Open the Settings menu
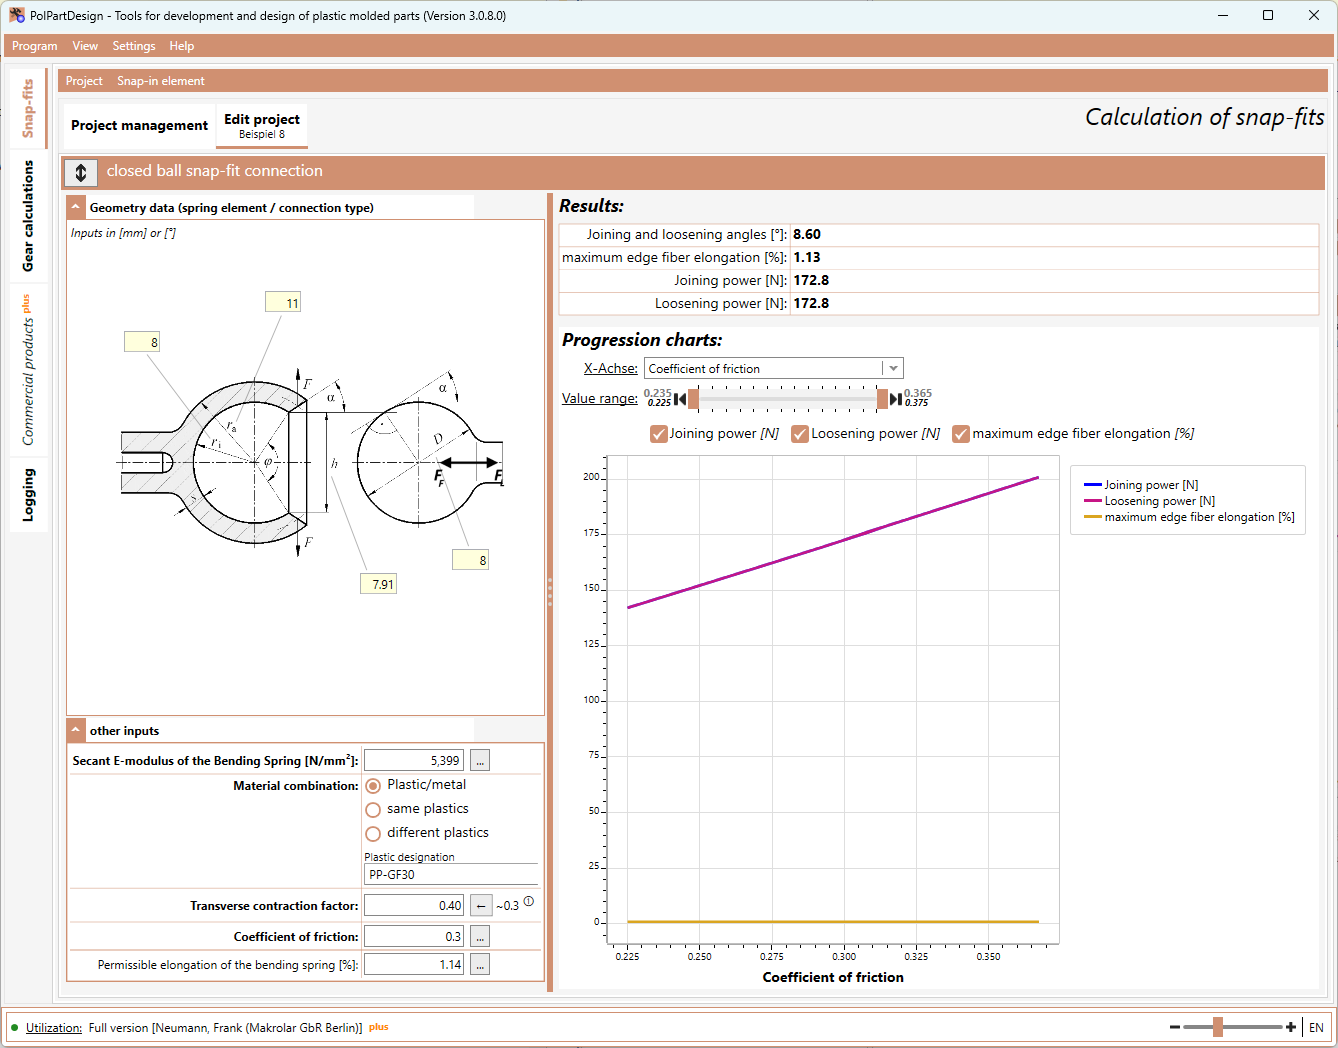This screenshot has width=1338, height=1048. tap(134, 46)
